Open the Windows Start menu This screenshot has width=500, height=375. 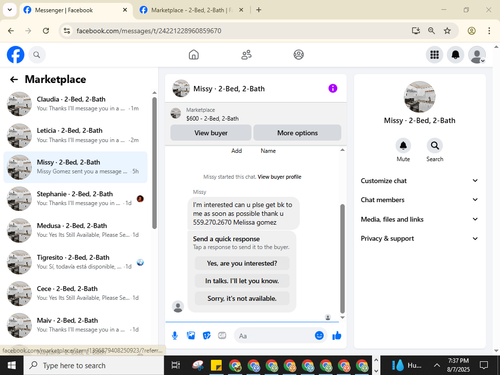click(12, 365)
